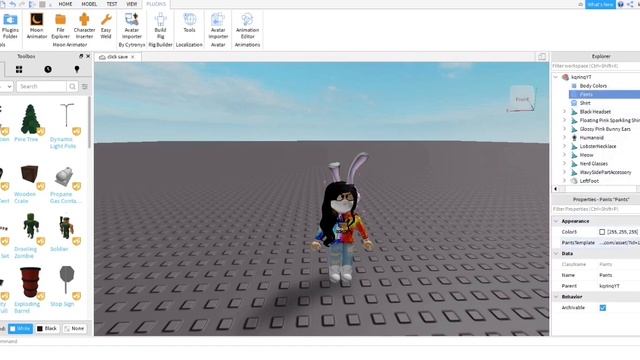Insert the Pine Tree model from Toolbox

pos(30,122)
